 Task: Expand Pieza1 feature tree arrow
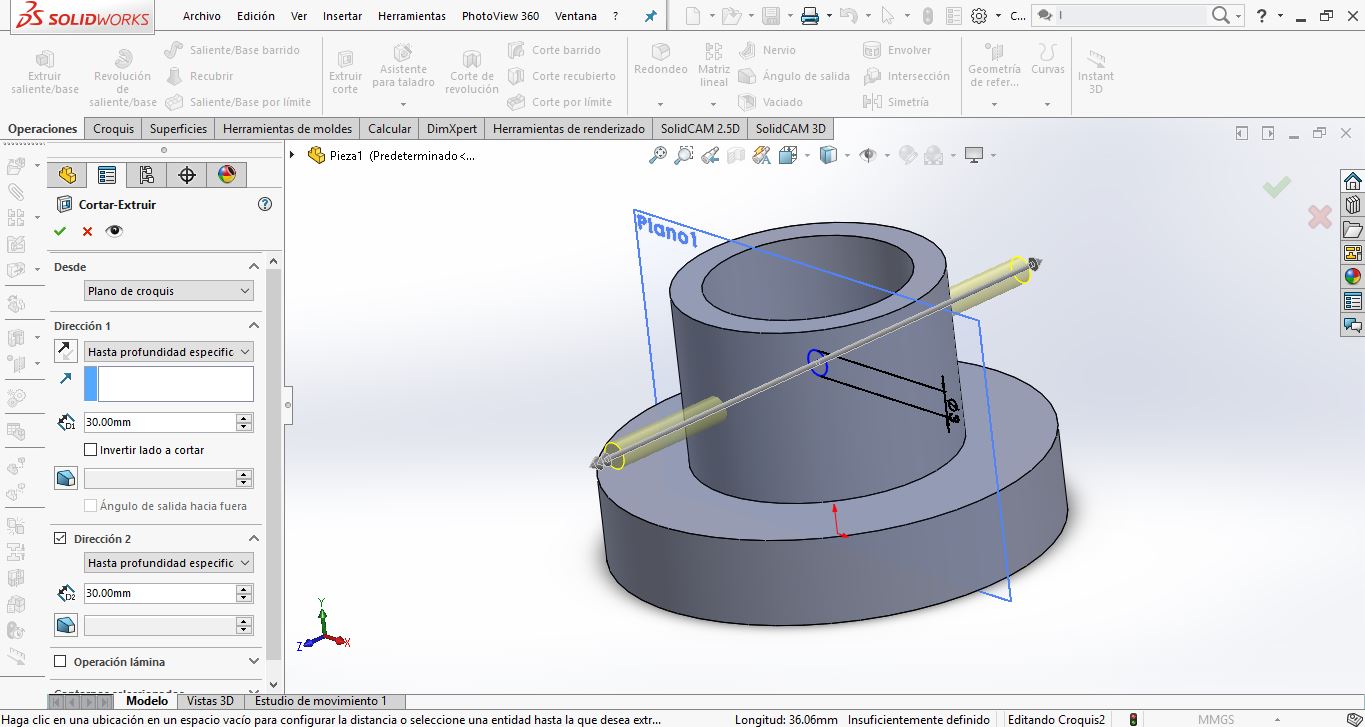pyautogui.click(x=292, y=155)
